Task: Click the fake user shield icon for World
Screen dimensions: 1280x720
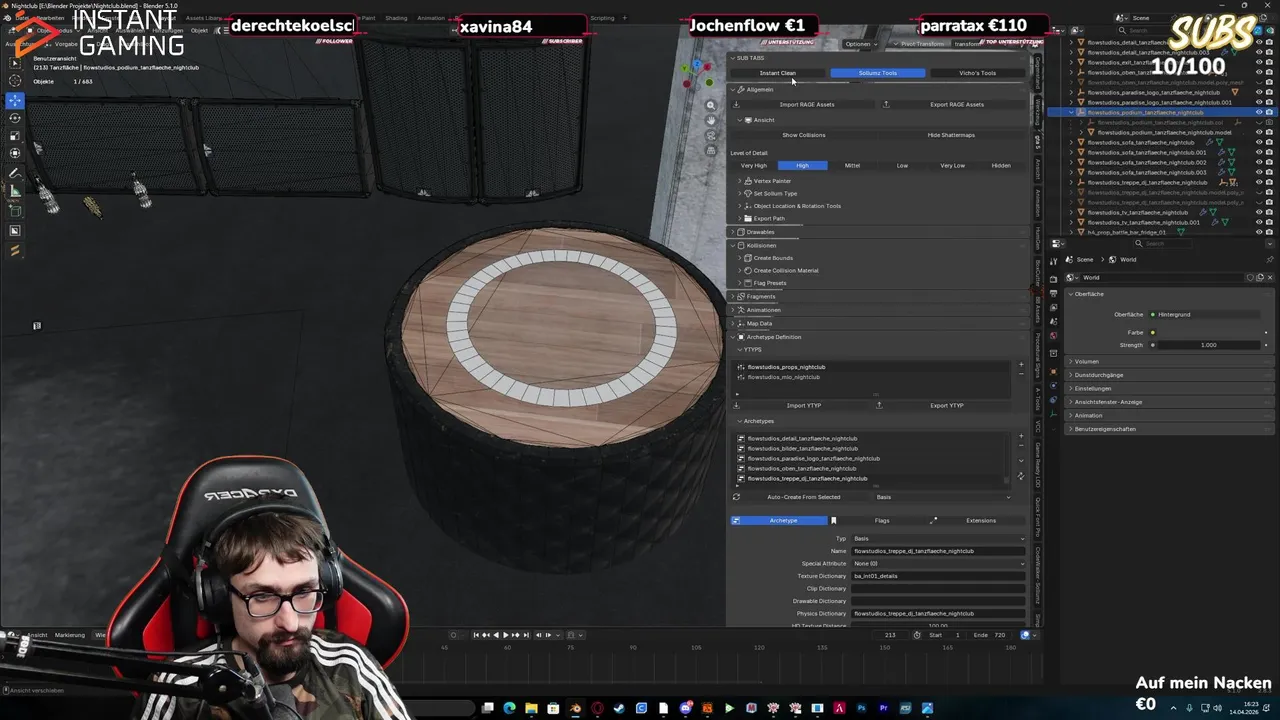Action: pos(1250,277)
